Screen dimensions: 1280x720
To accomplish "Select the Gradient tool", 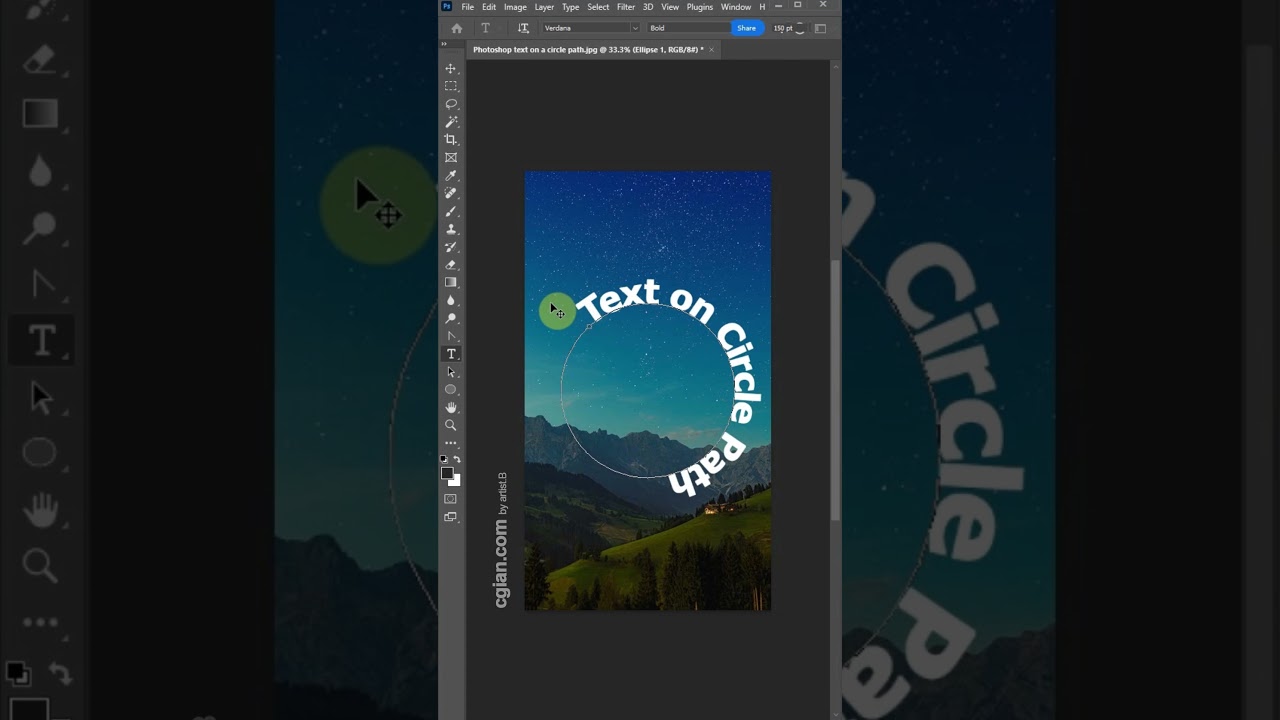I will pos(451,282).
